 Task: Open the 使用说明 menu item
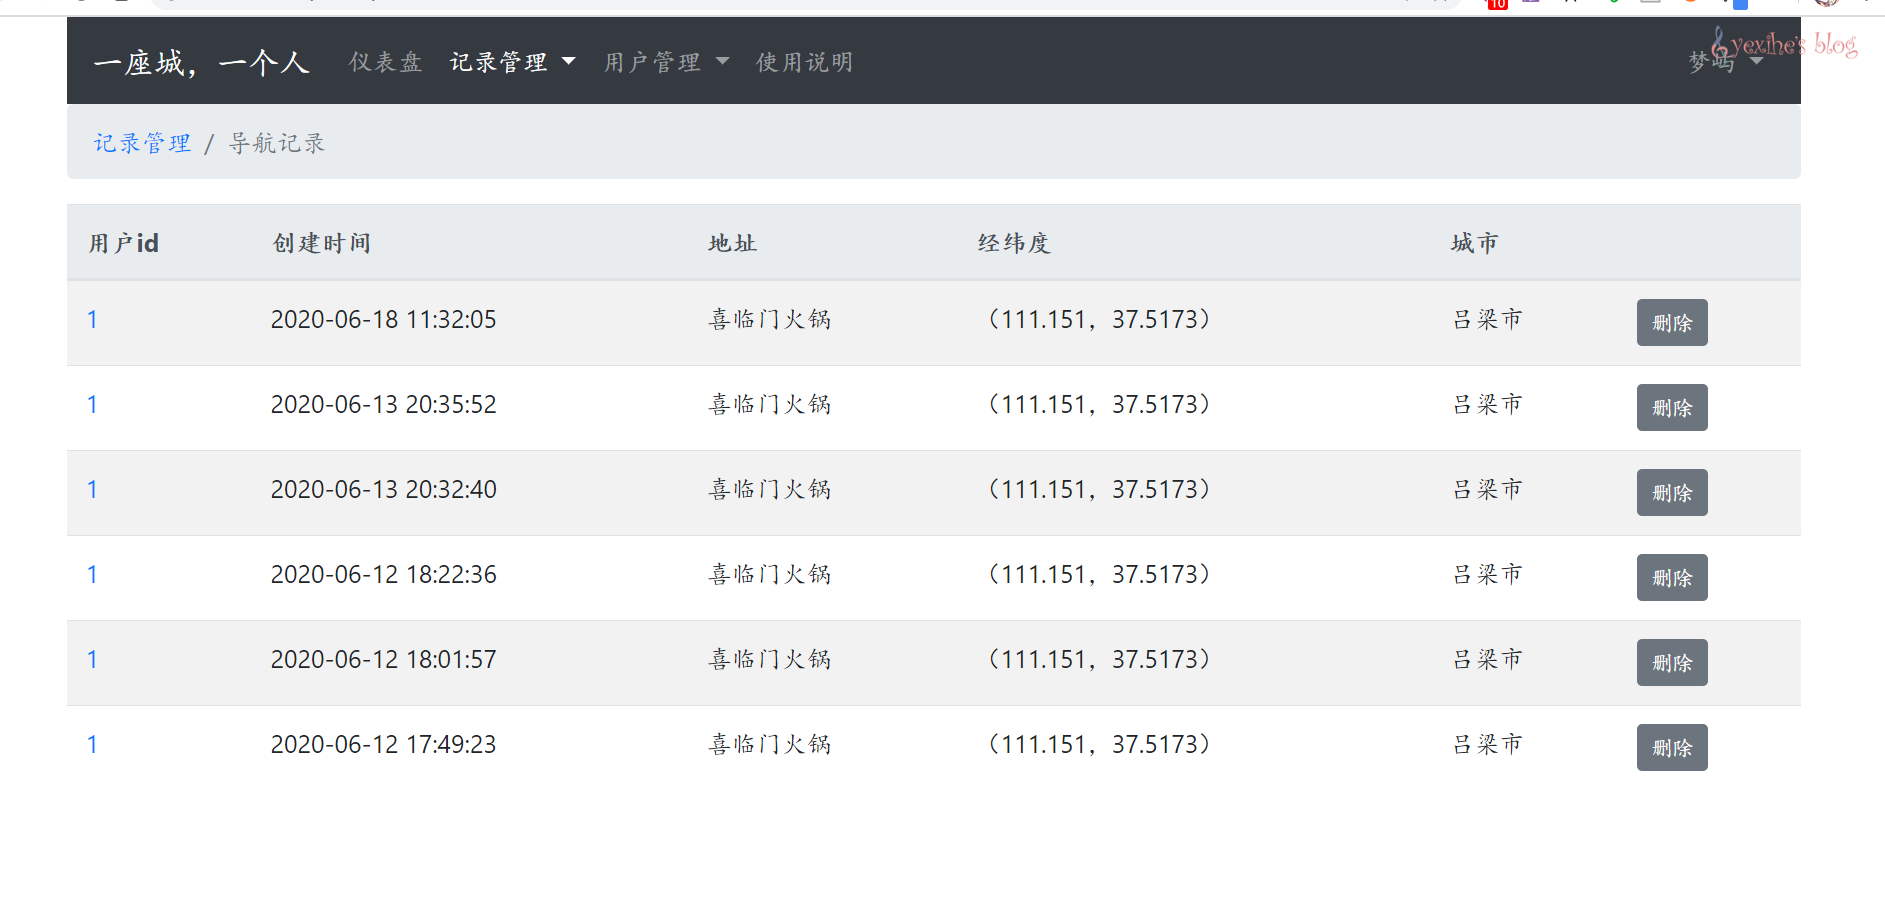[804, 61]
